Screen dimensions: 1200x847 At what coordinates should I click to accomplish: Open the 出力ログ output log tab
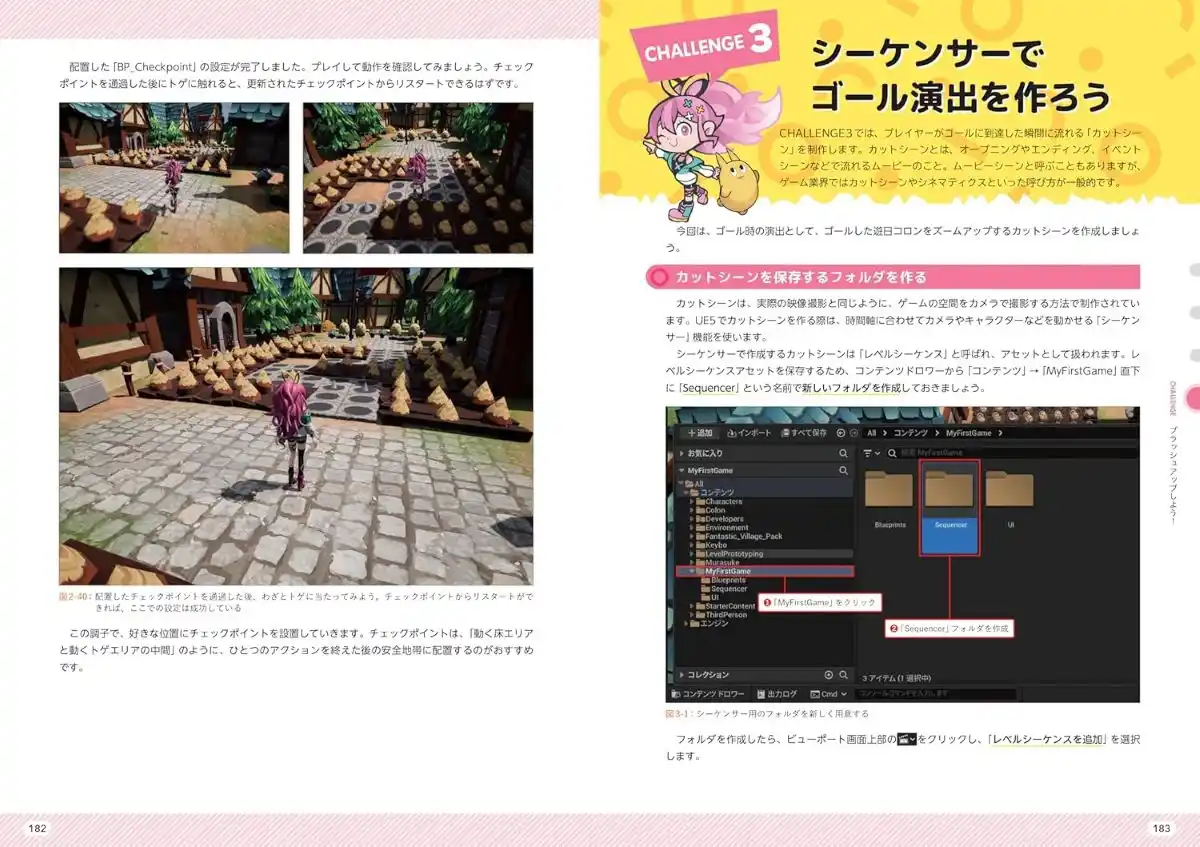tap(777, 694)
